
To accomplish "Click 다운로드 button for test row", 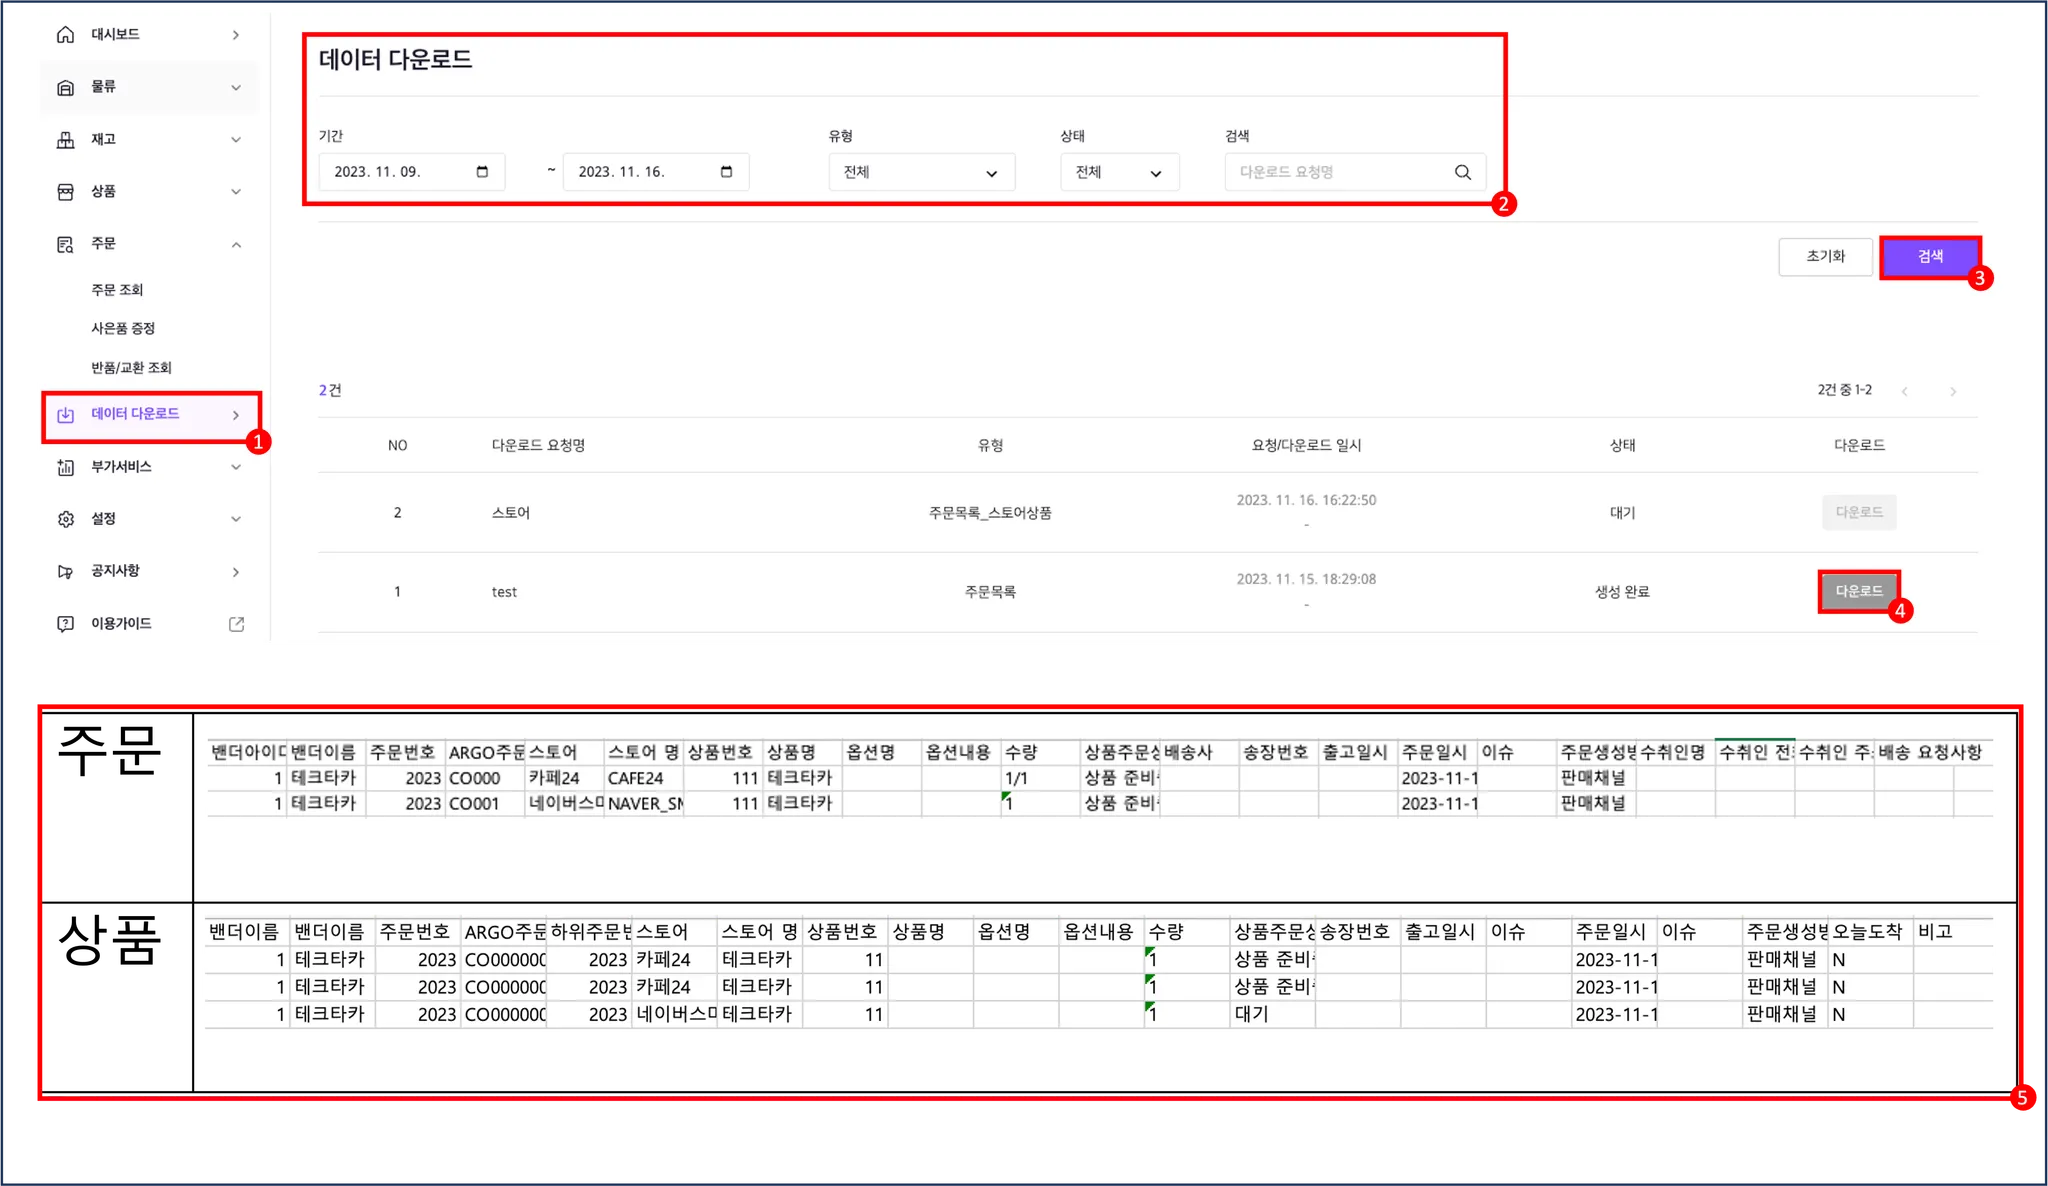I will tap(1858, 591).
